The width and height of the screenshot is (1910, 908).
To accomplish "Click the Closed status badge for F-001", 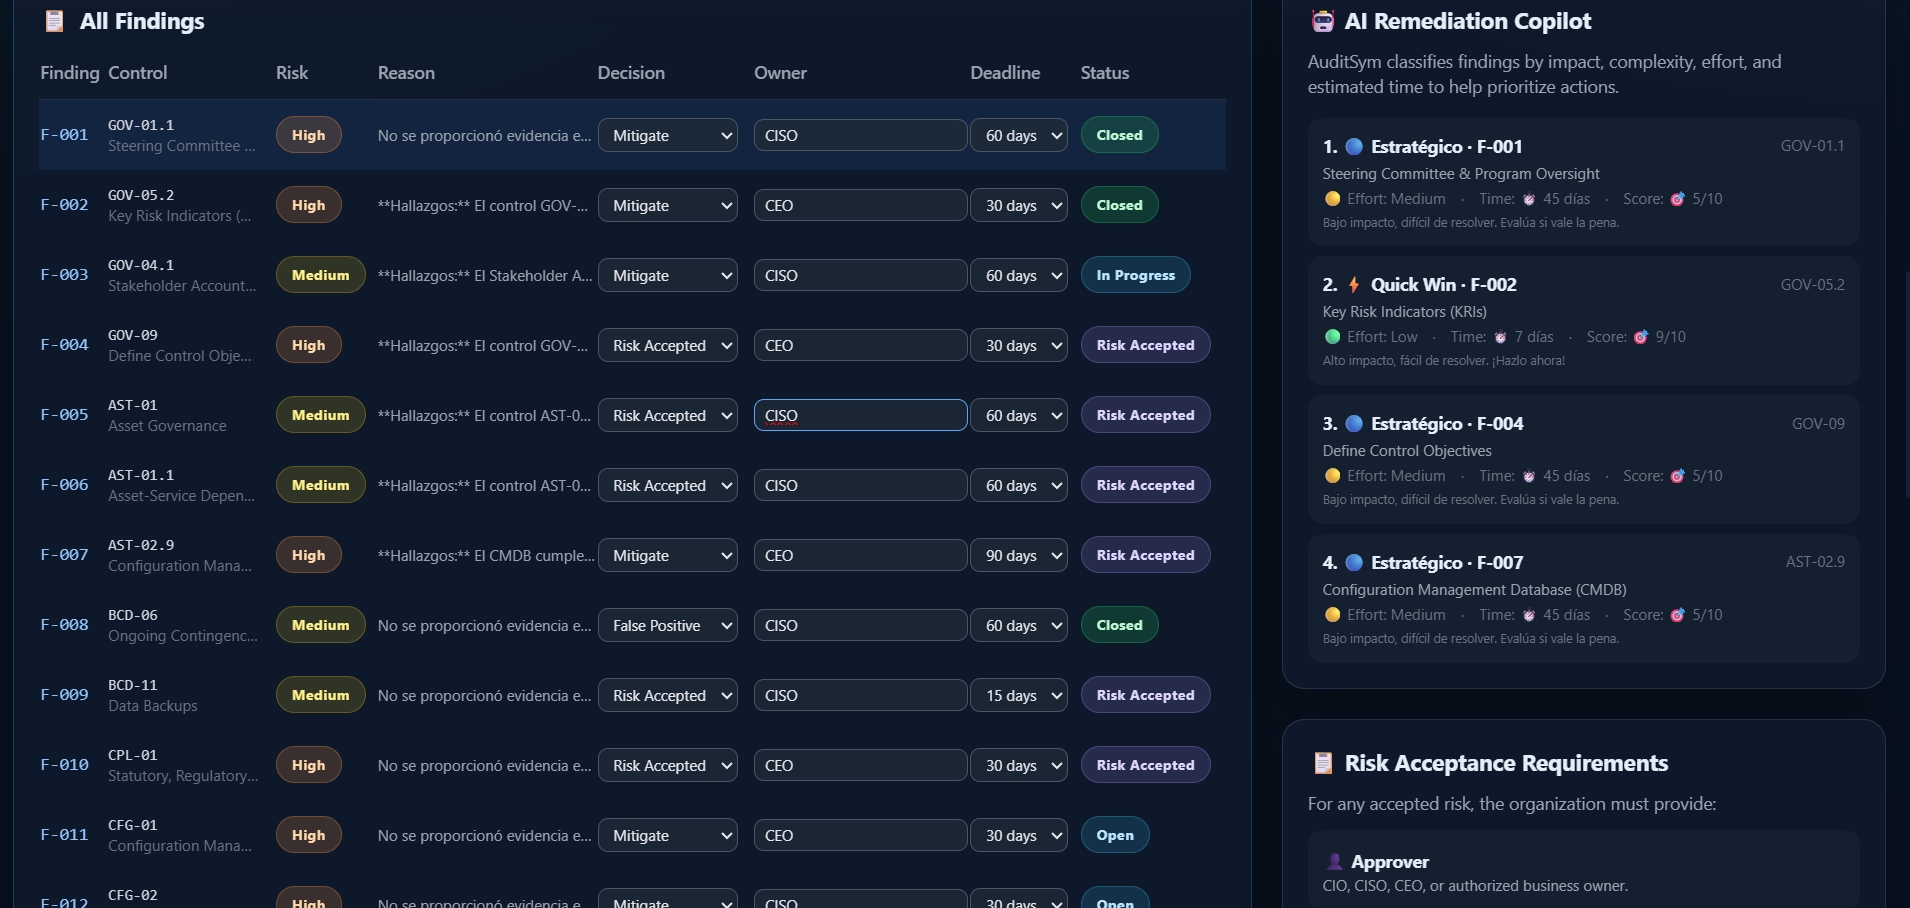I will [x=1119, y=135].
